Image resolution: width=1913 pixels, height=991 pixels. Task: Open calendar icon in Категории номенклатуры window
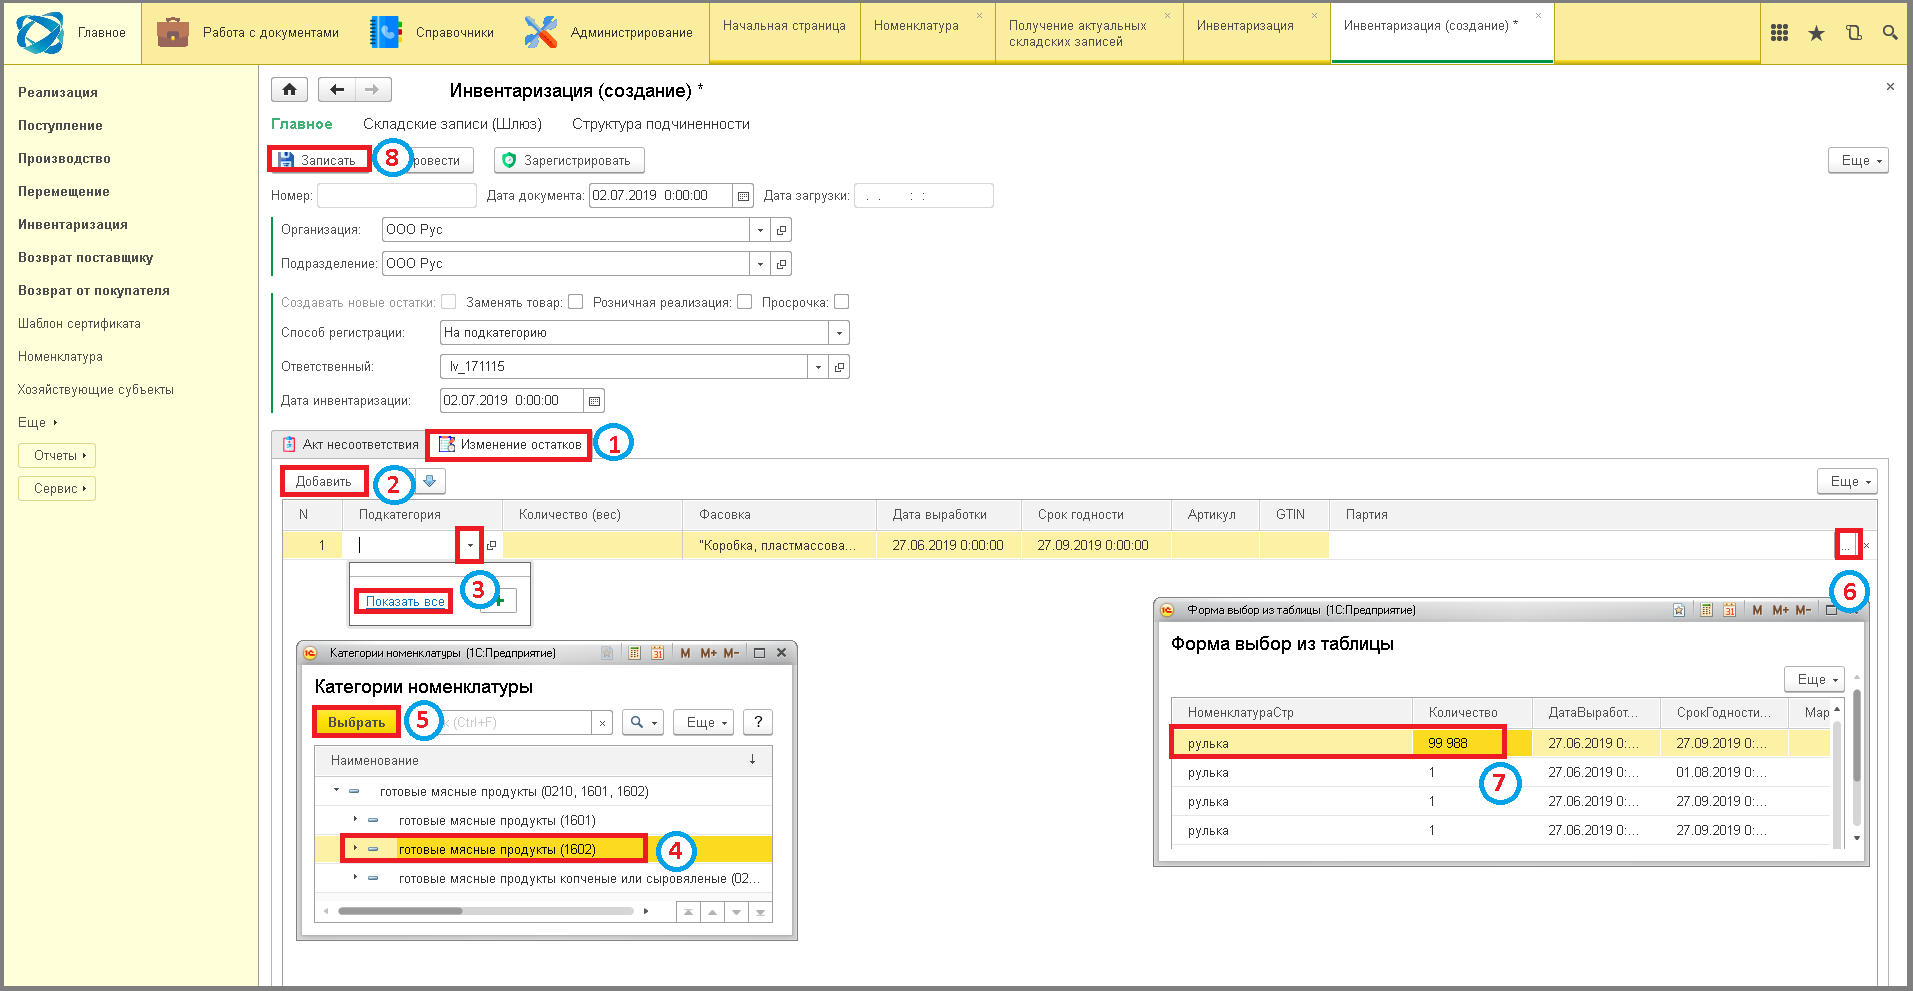[657, 653]
